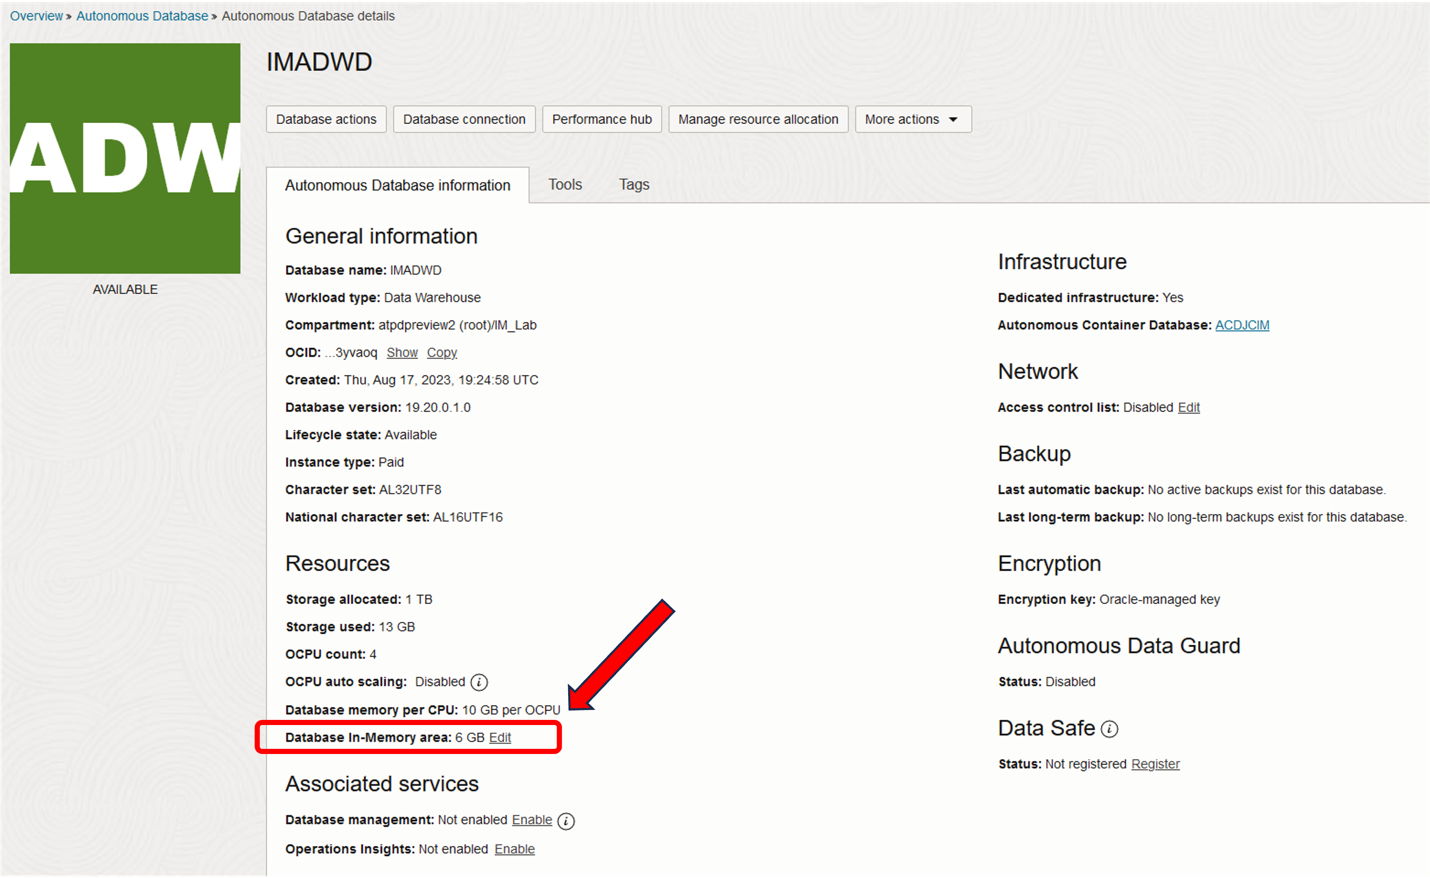Click the Last long-term backup message
Screen dimensions: 1430x878
1277,518
